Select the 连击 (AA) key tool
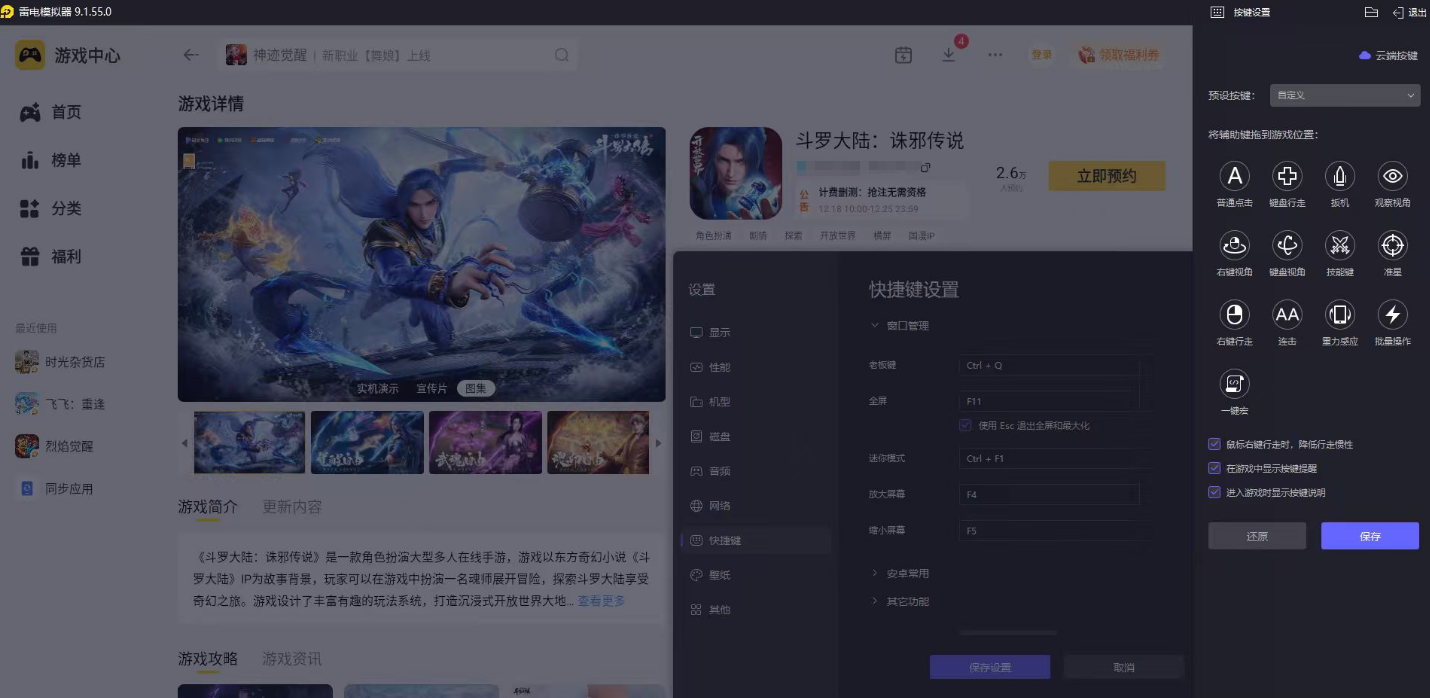The image size is (1430, 698). click(1287, 315)
